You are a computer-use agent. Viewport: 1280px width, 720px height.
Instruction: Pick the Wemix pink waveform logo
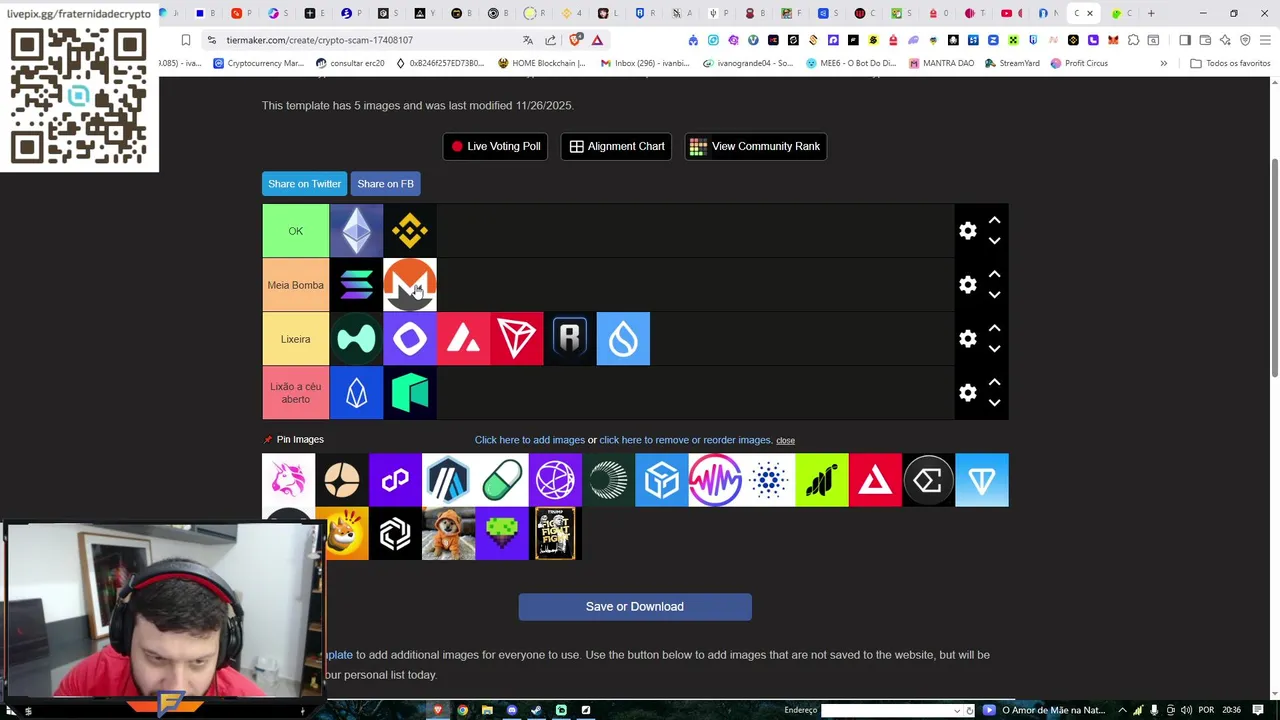[715, 480]
